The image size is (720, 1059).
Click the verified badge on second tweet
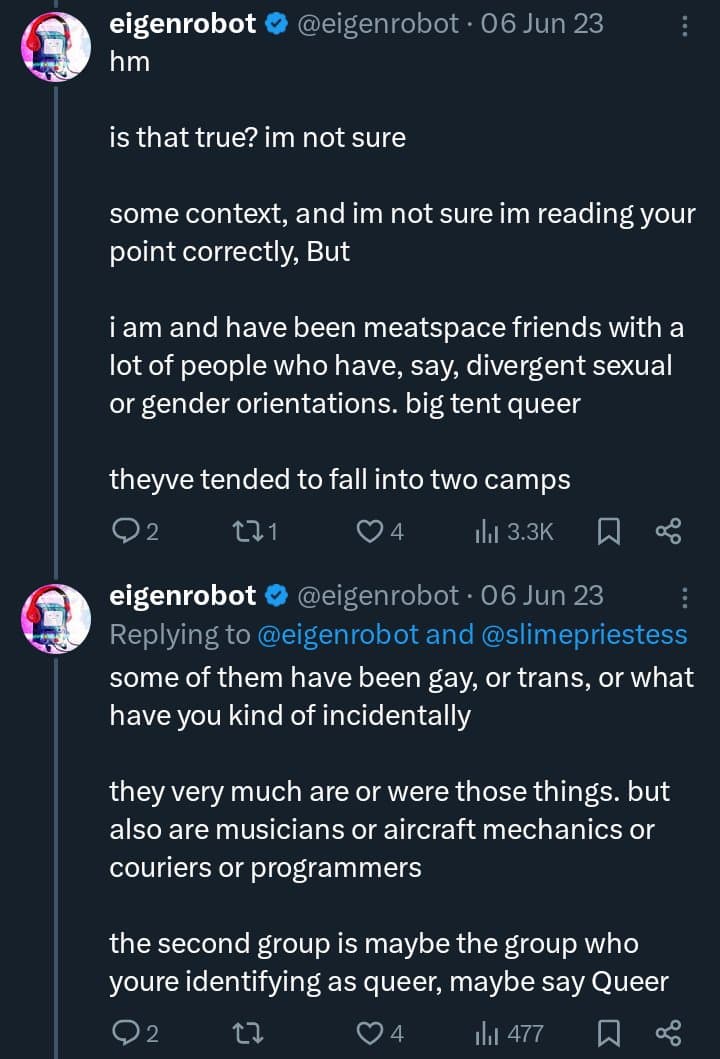point(275,597)
